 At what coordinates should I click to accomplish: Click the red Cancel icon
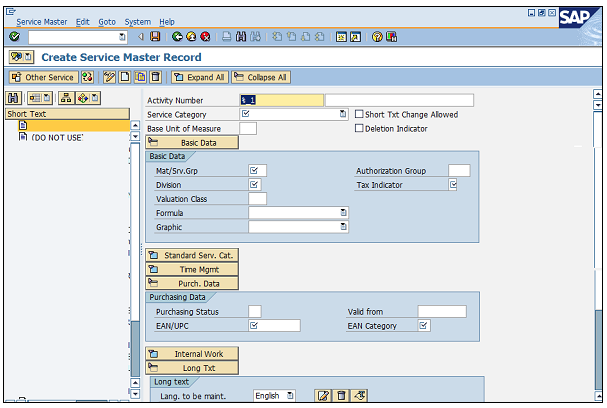[203, 37]
